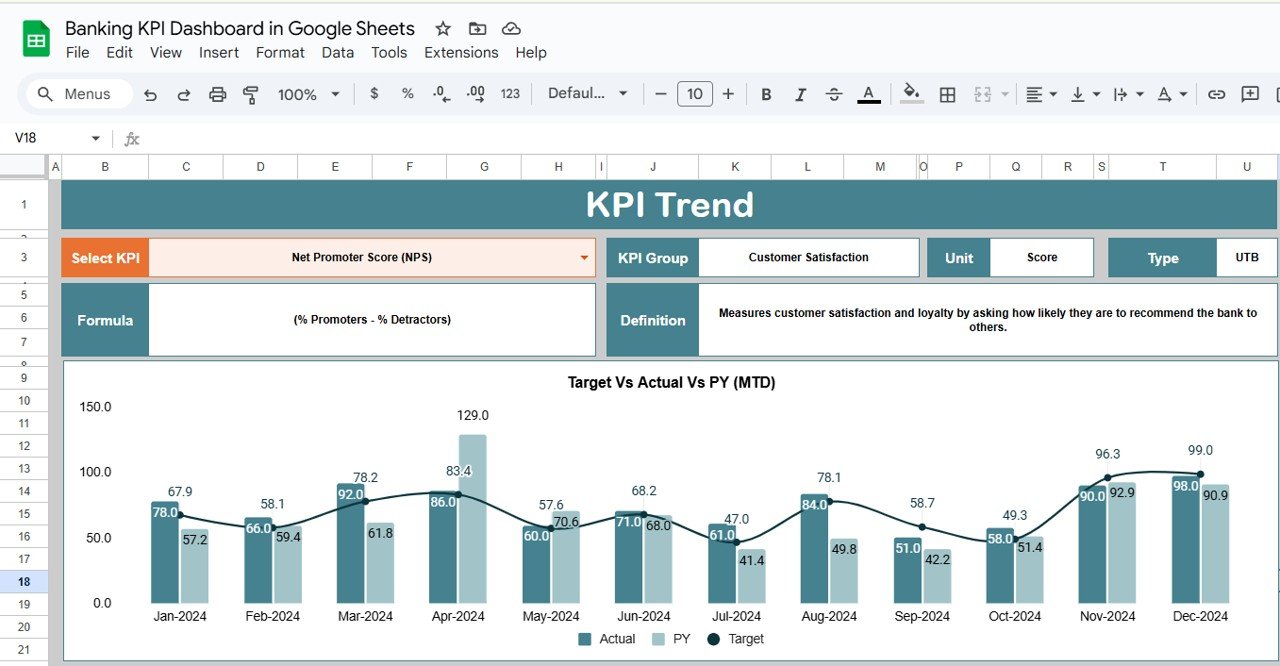Increase decimal places icon
Screen dimensions: 1280x666
coord(476,93)
